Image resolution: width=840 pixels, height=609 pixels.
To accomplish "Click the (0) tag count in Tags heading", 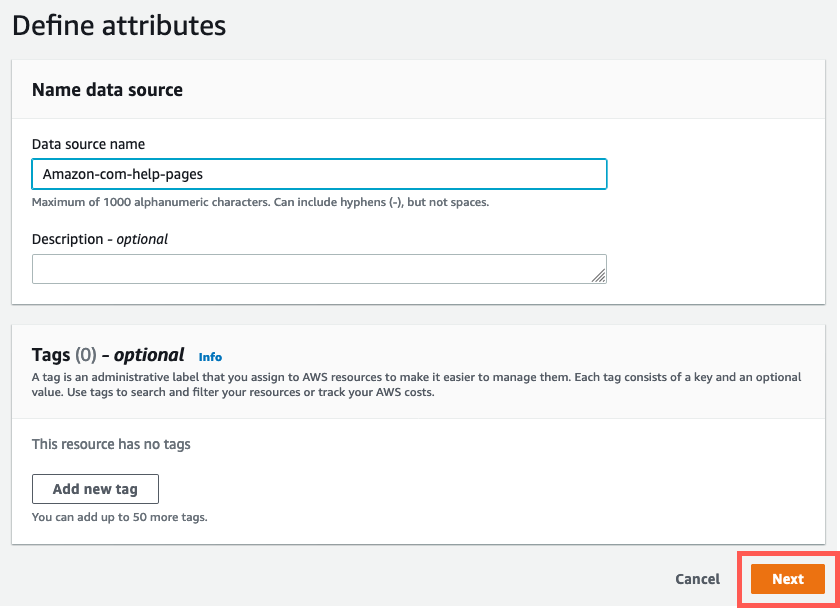I will [86, 355].
